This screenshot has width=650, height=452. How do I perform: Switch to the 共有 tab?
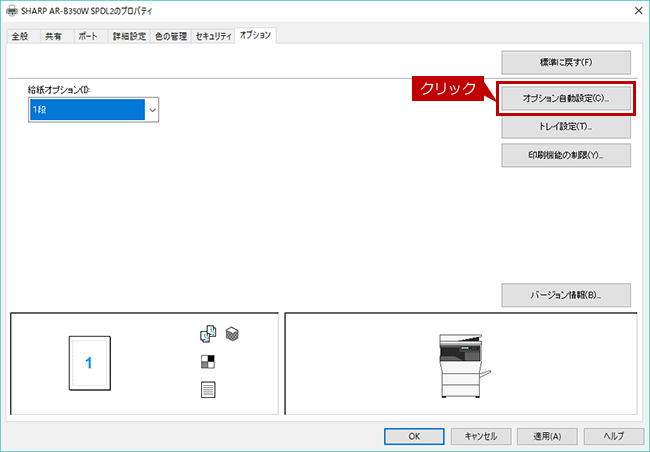[53, 36]
